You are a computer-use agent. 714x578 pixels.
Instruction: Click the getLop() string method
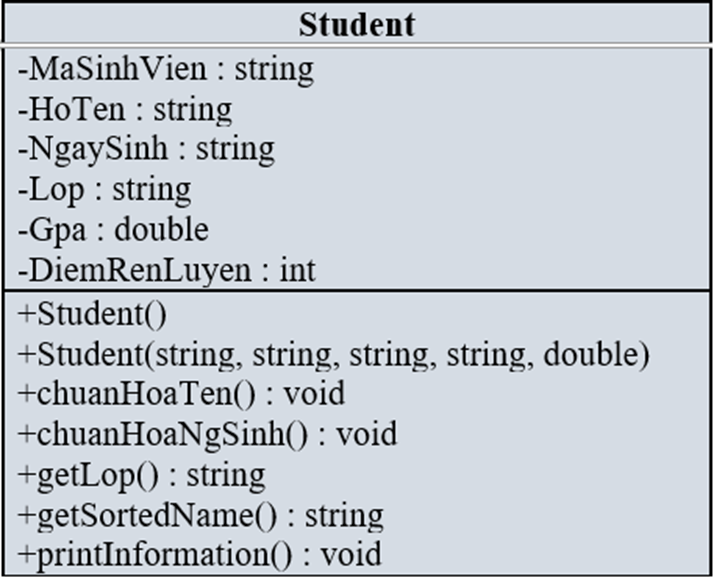pos(141,475)
